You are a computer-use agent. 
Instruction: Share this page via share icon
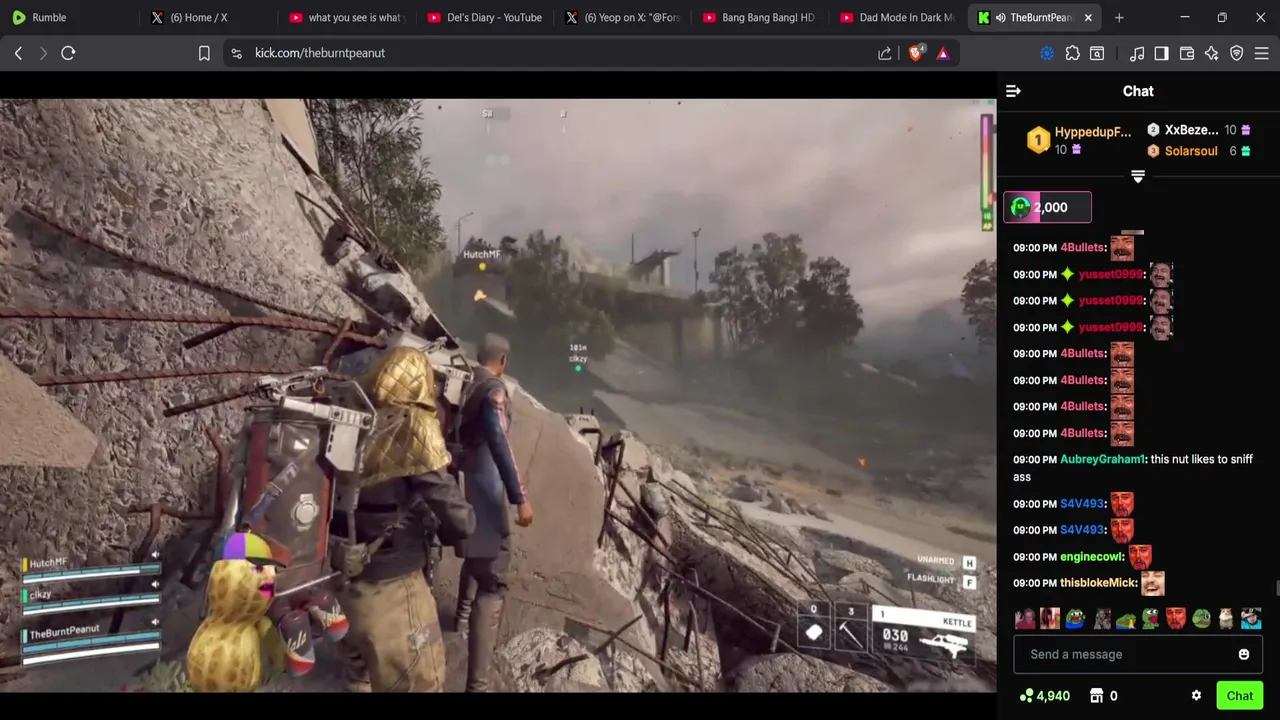[885, 53]
